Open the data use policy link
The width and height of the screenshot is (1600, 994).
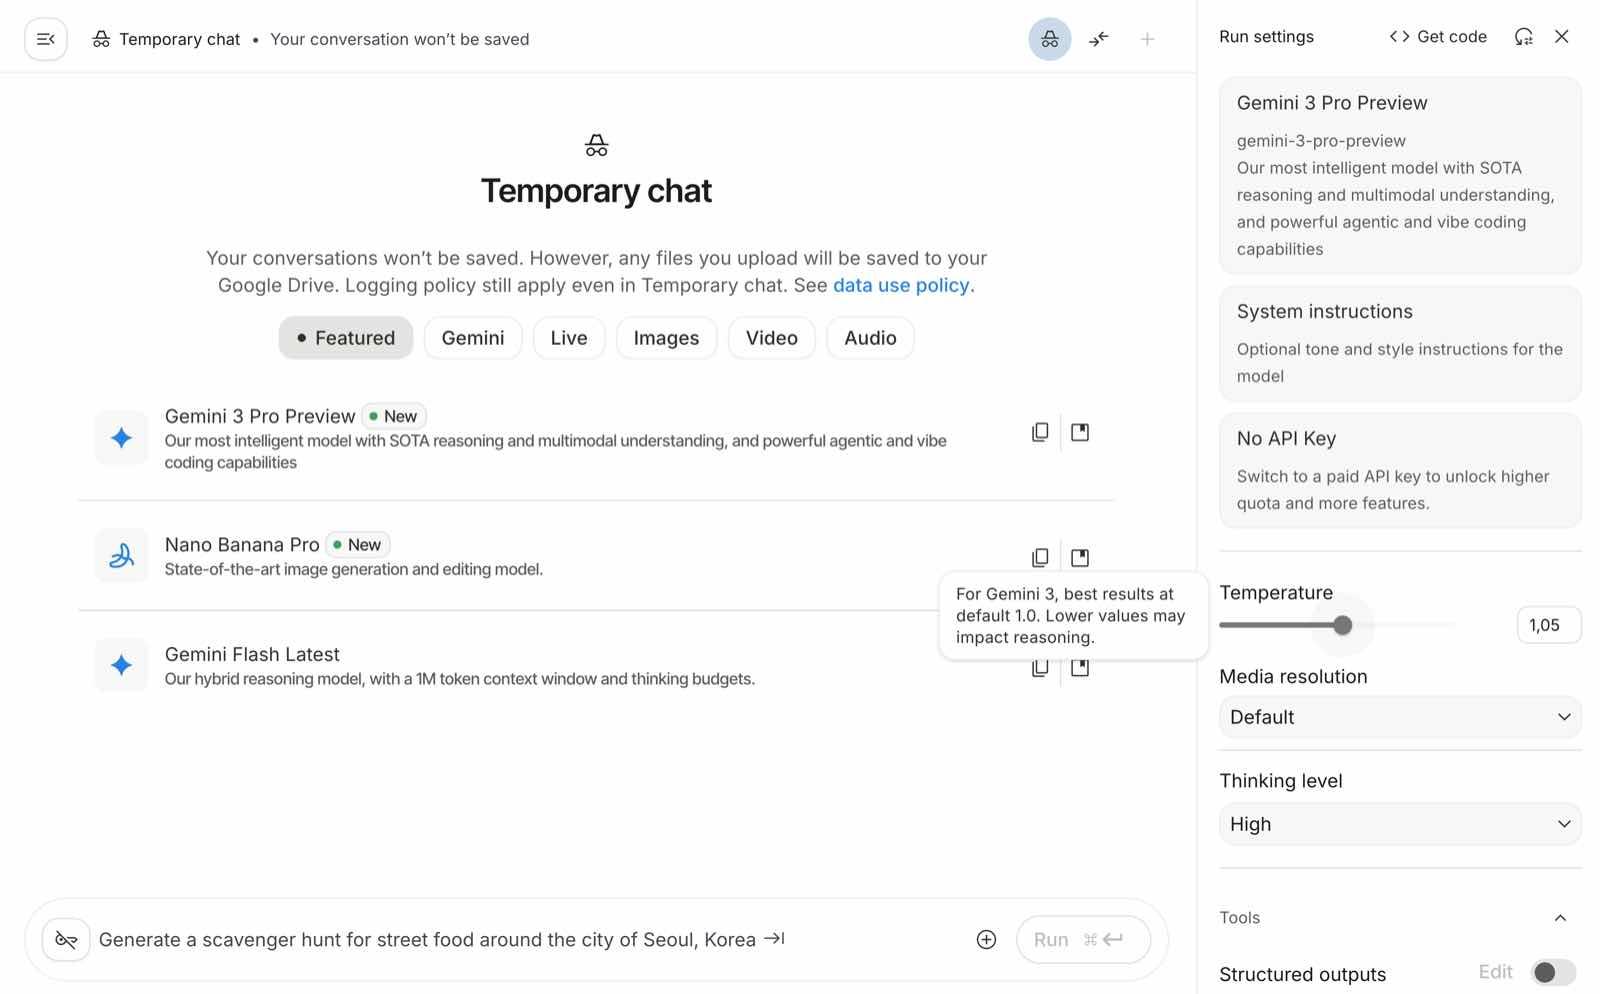click(901, 285)
